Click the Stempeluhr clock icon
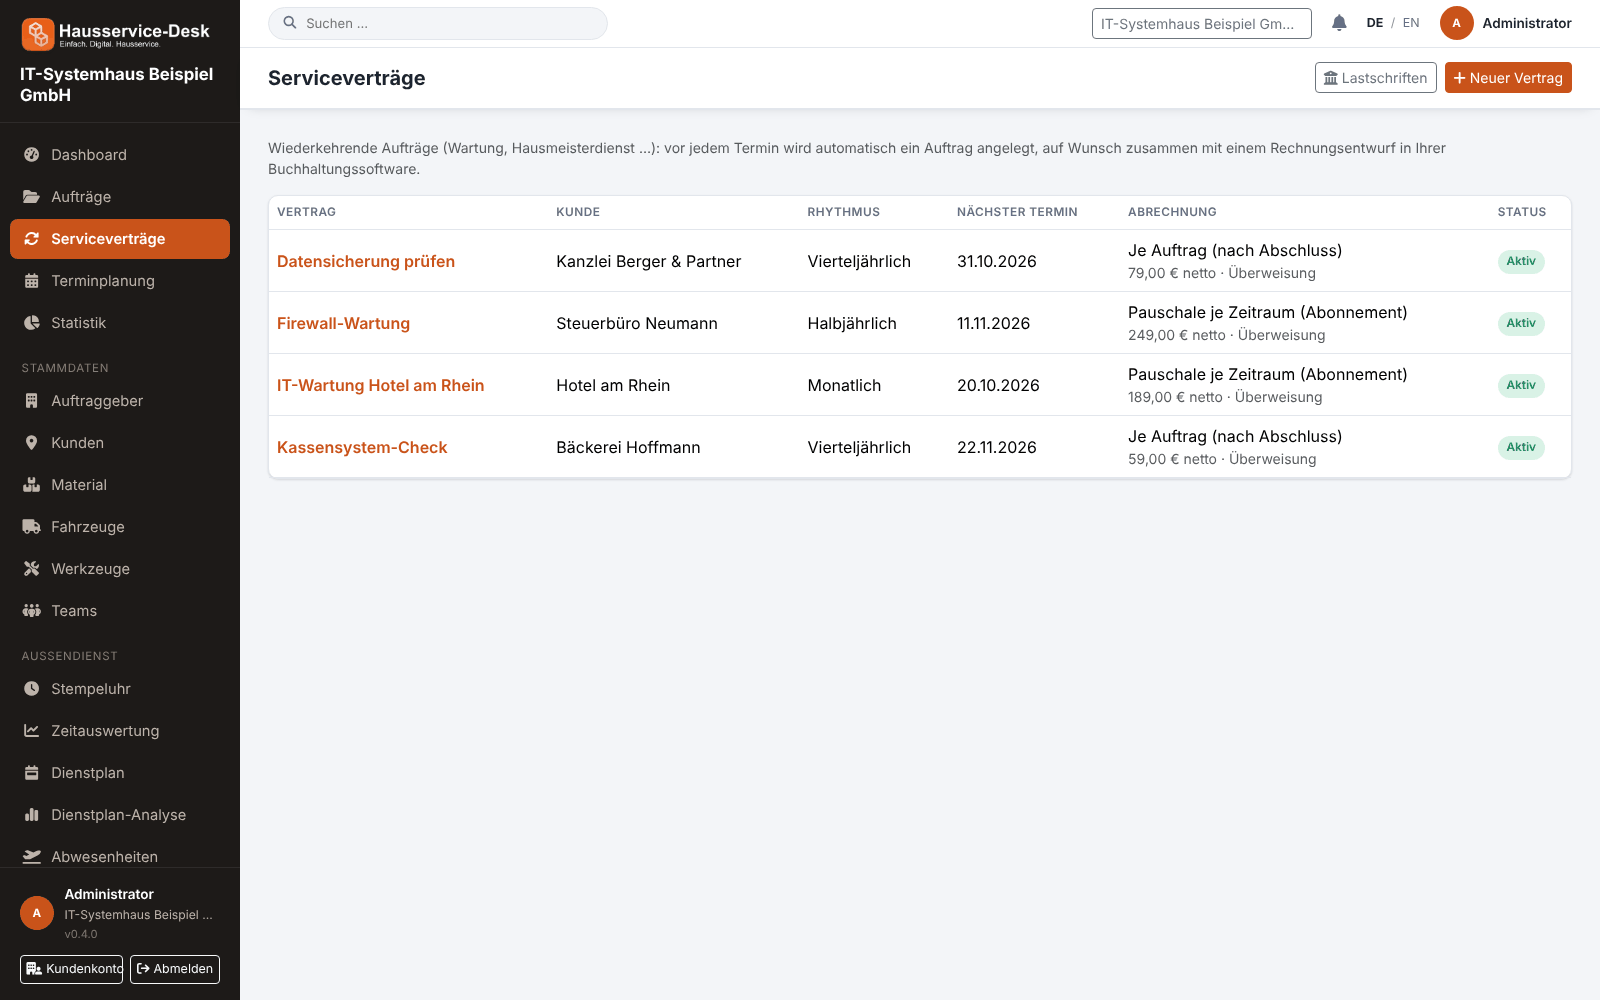The width and height of the screenshot is (1600, 1000). click(32, 689)
